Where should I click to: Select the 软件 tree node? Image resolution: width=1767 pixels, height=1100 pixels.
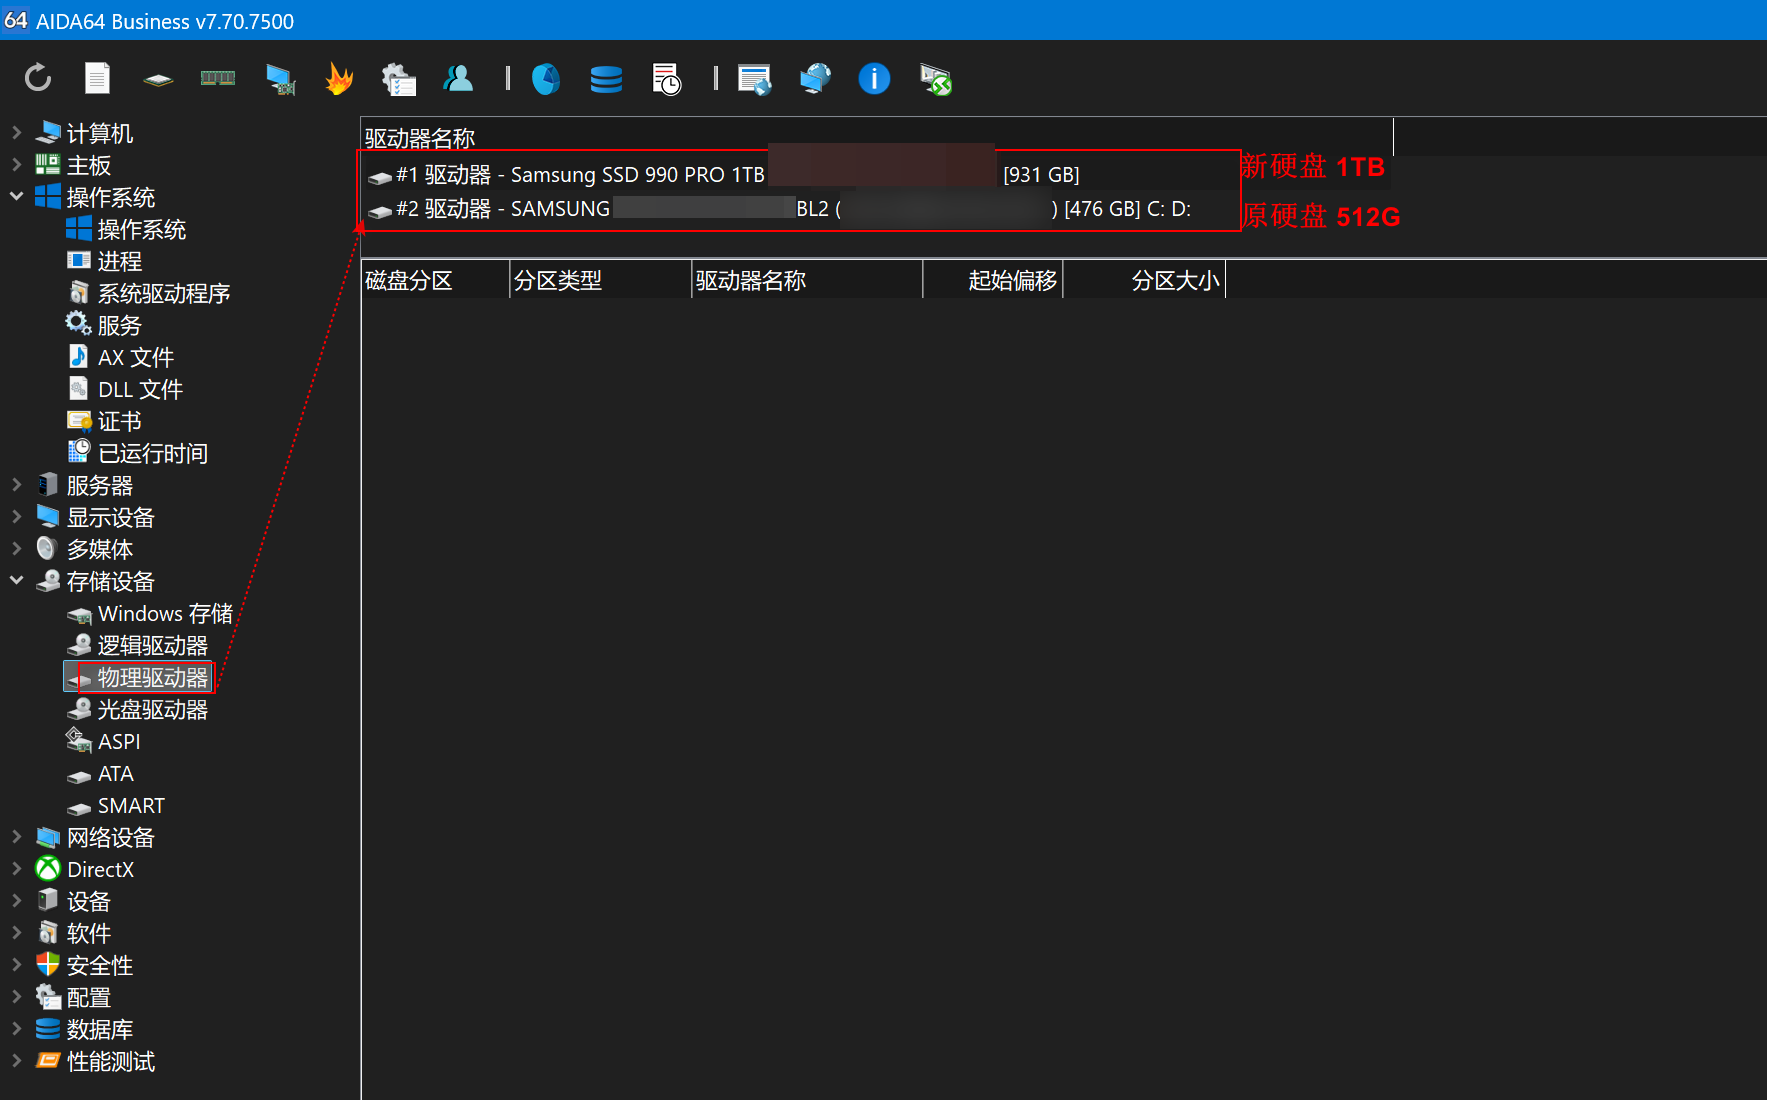(73, 933)
